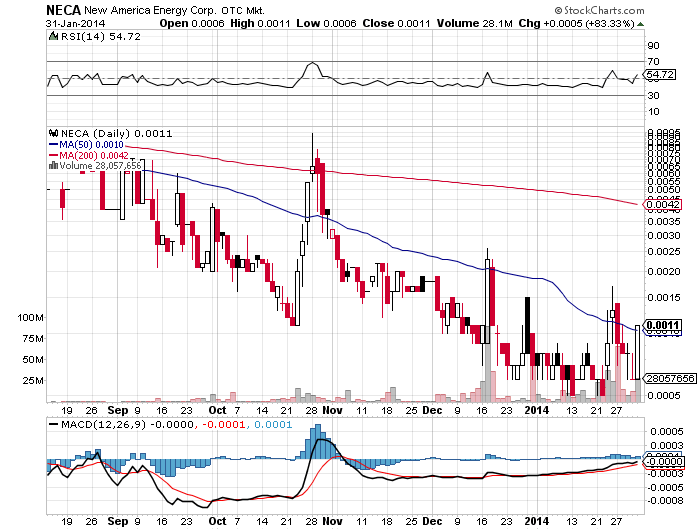Click the Sep label beneath the MACD panel
700x530 pixels.
(x=118, y=522)
